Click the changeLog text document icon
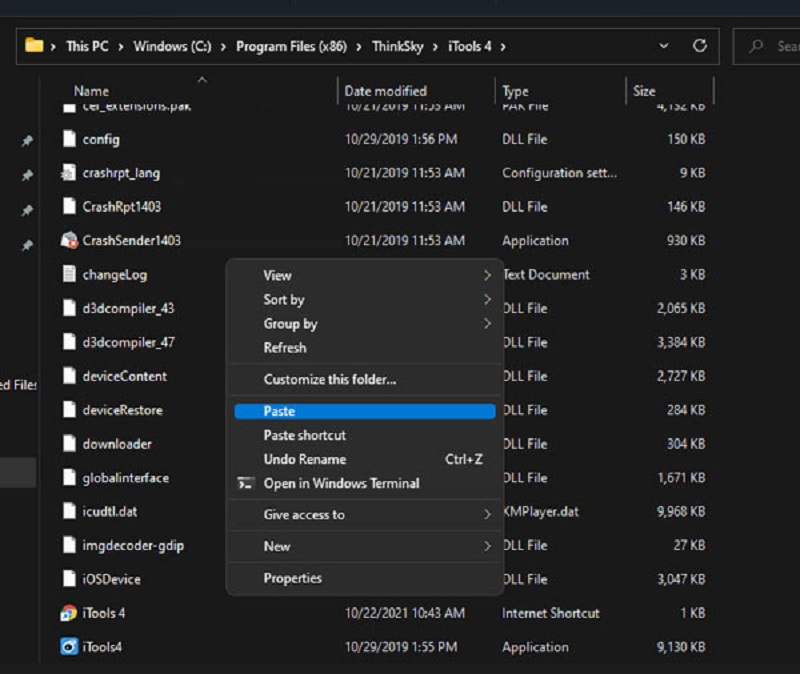 tap(69, 274)
